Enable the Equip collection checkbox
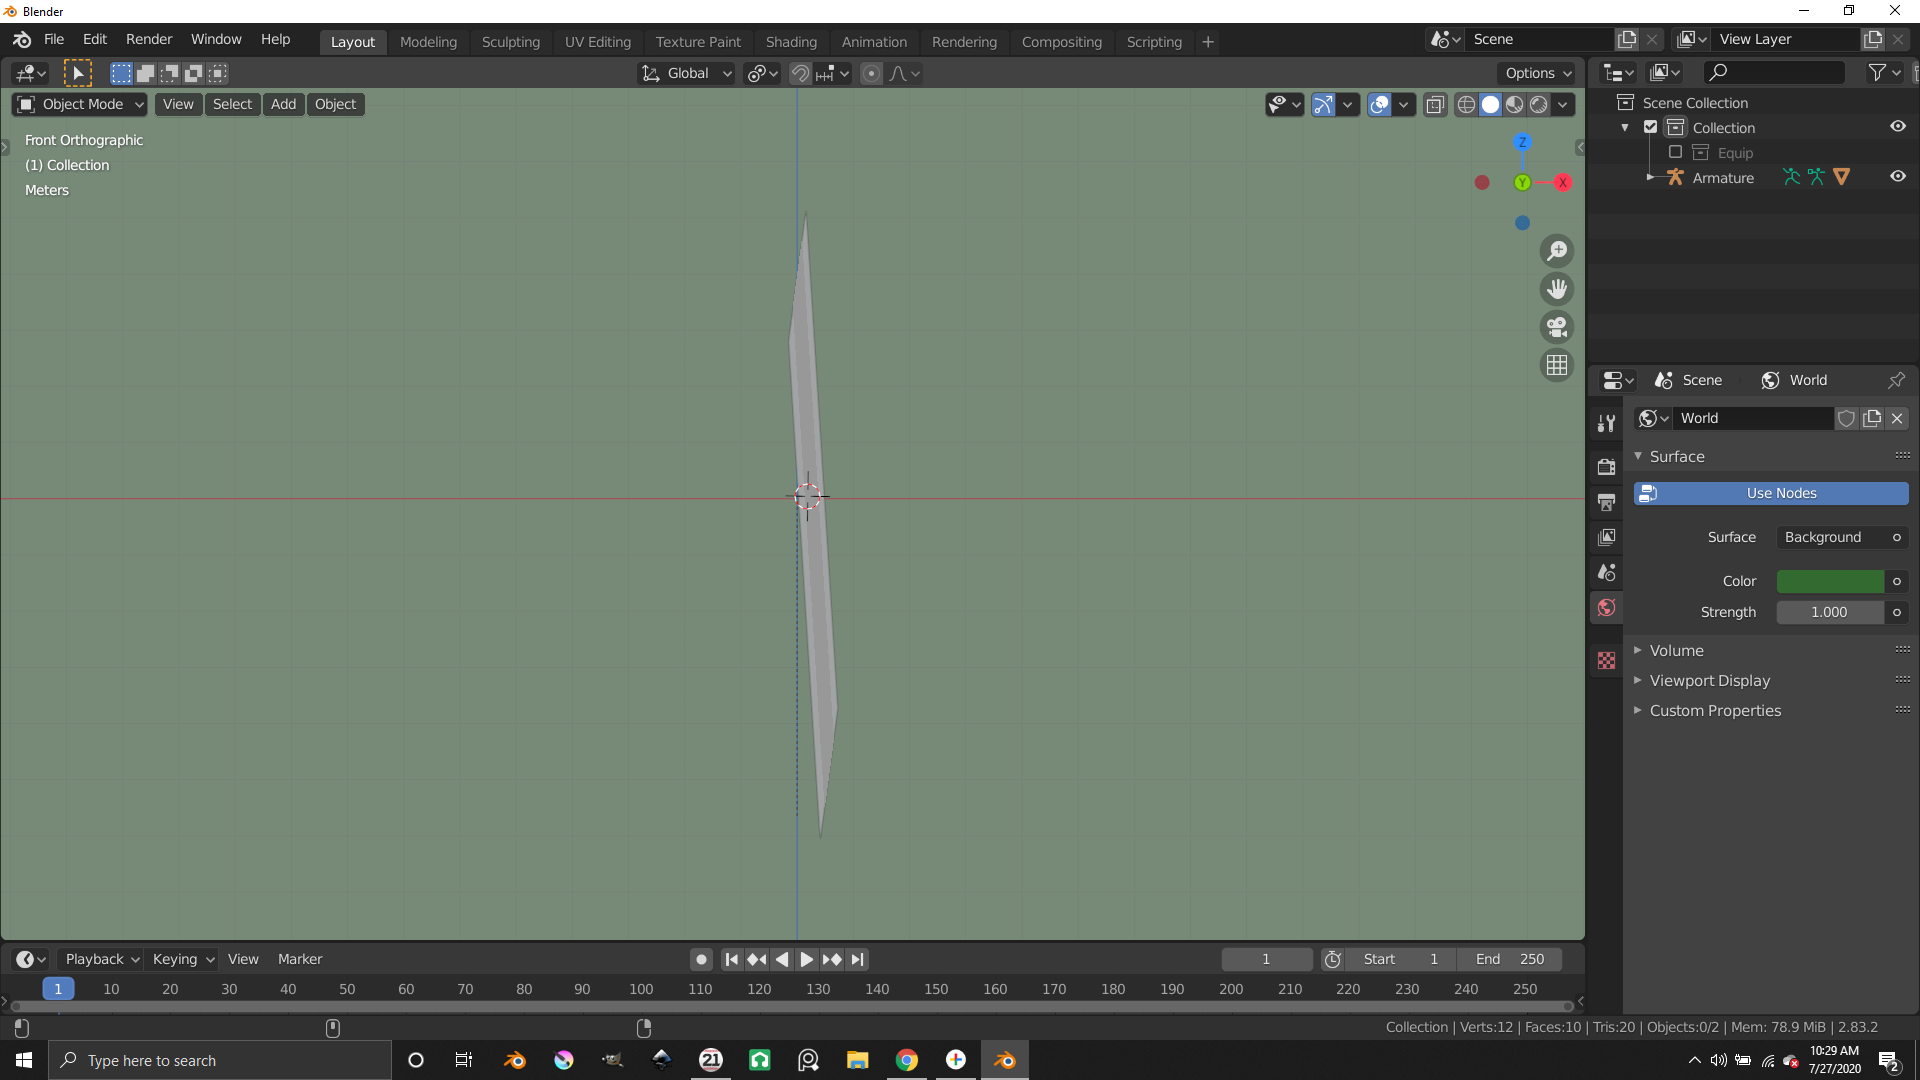 point(1675,153)
